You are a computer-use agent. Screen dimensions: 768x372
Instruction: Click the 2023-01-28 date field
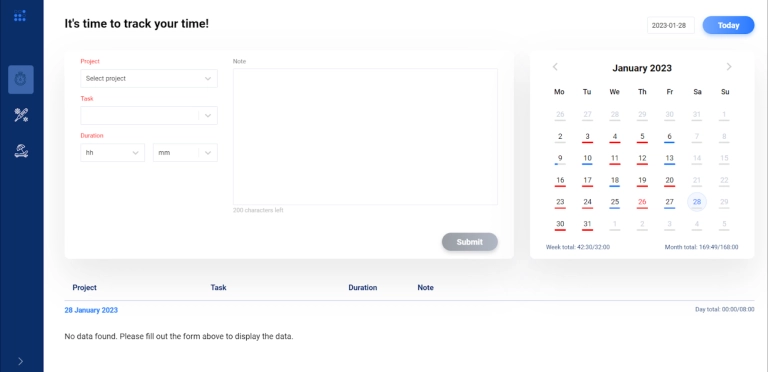pyautogui.click(x=671, y=25)
